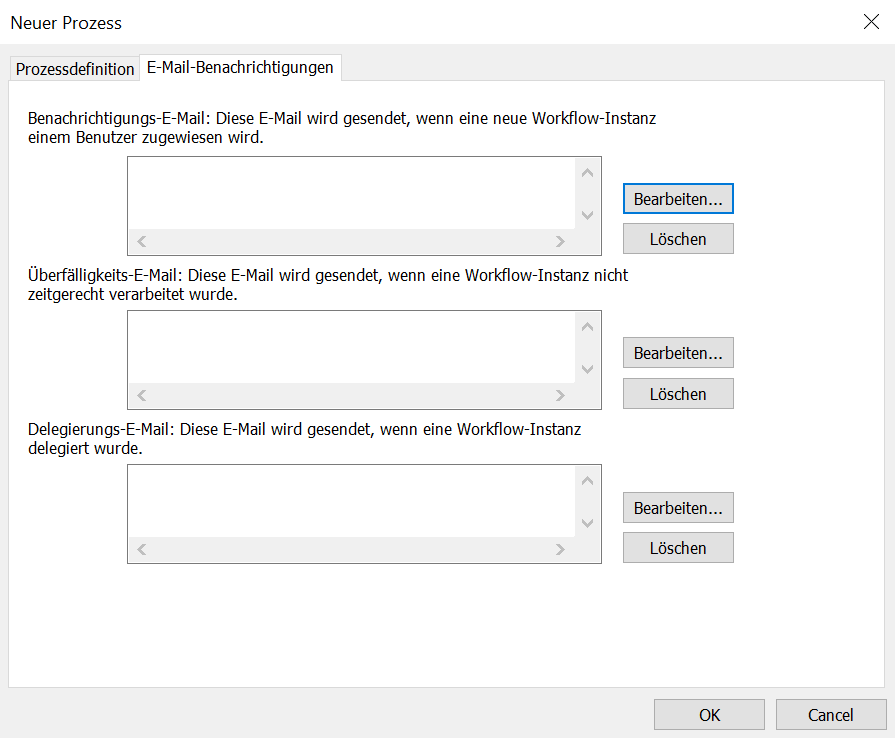The height and width of the screenshot is (738, 895).
Task: Click scroll-down arrow in Delegierungs-E-Mail box
Action: click(587, 523)
